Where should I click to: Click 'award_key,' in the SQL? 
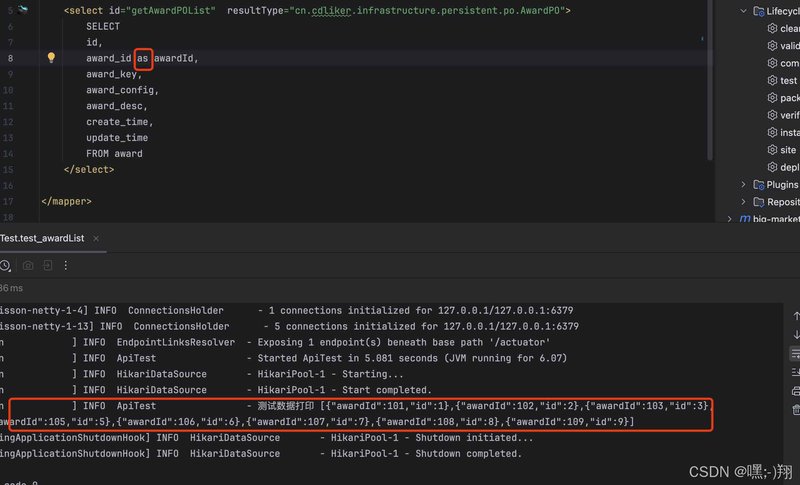(114, 74)
